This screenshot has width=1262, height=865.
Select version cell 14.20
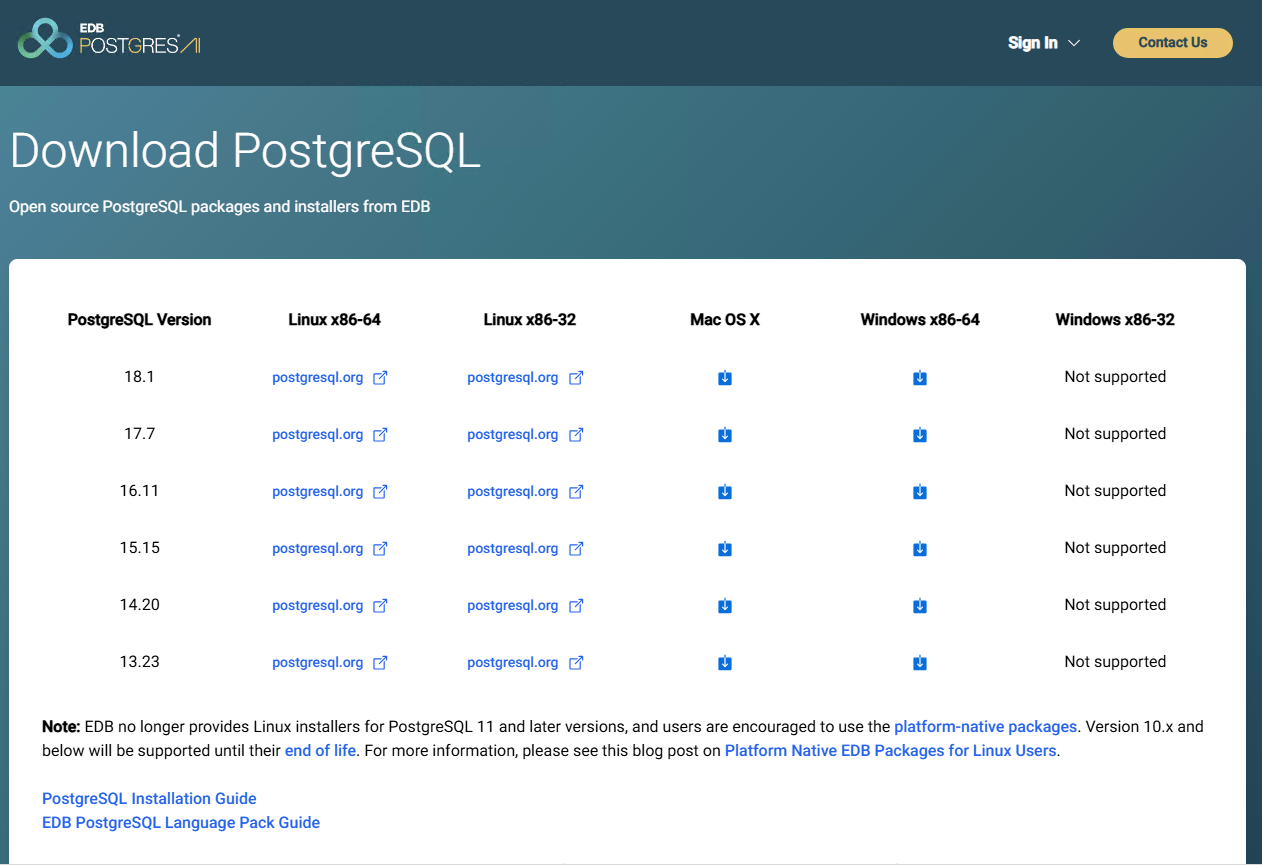pyautogui.click(x=139, y=605)
